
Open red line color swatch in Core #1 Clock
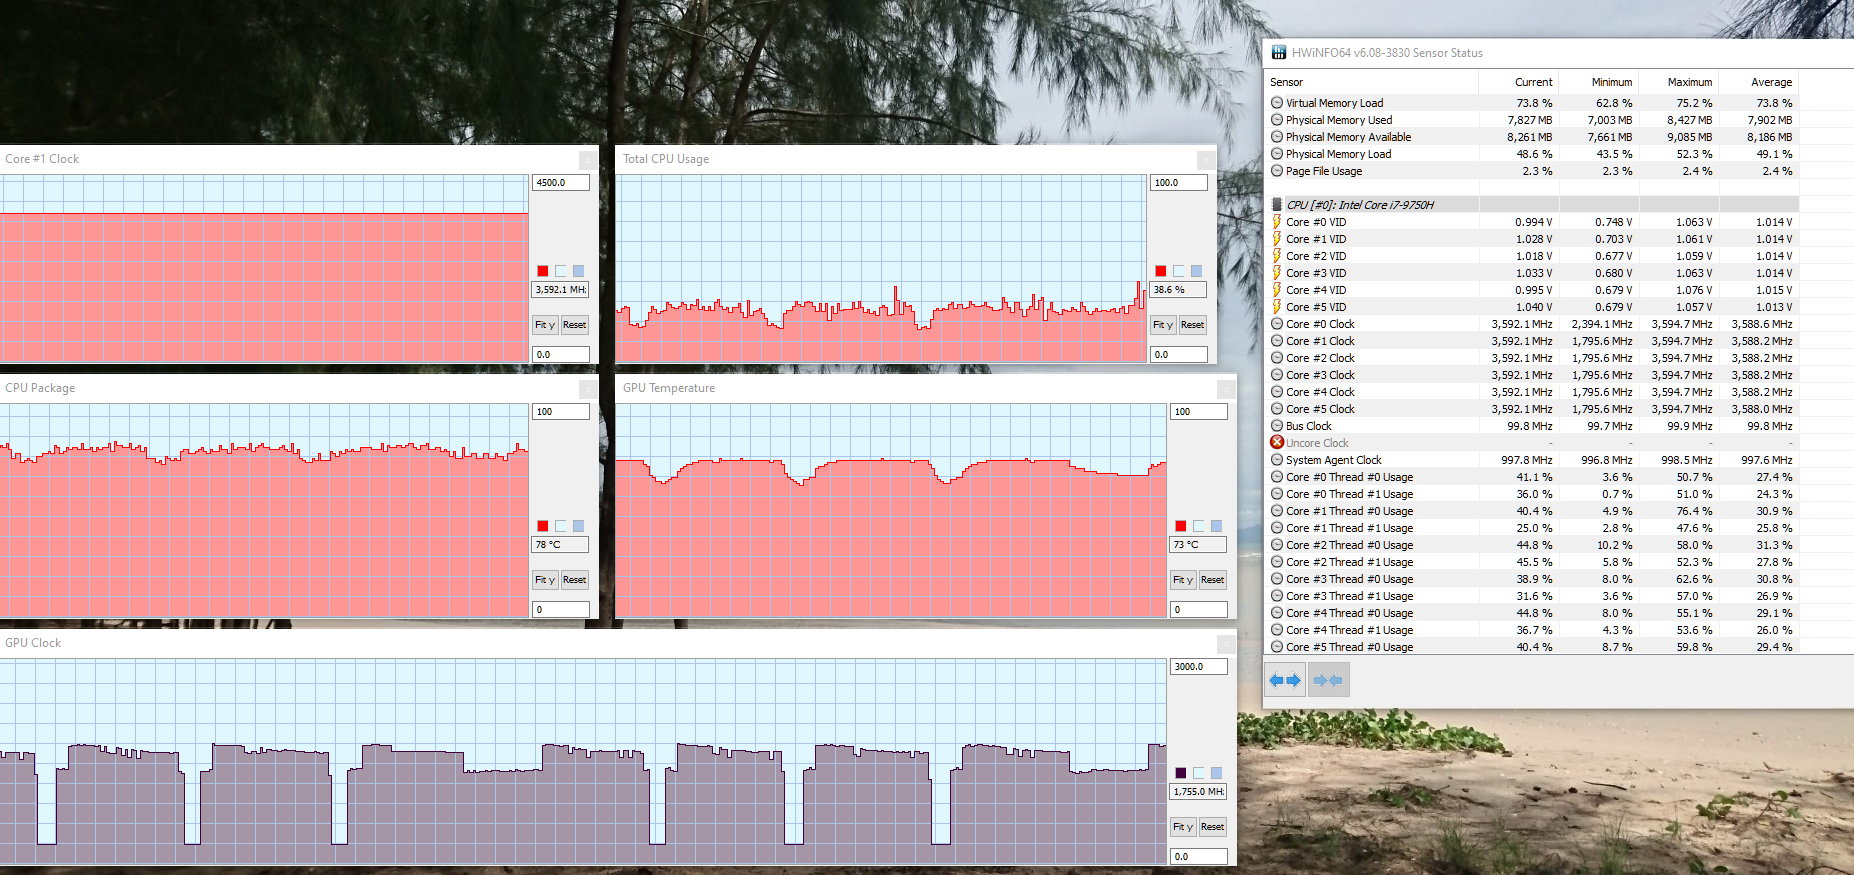(x=543, y=271)
